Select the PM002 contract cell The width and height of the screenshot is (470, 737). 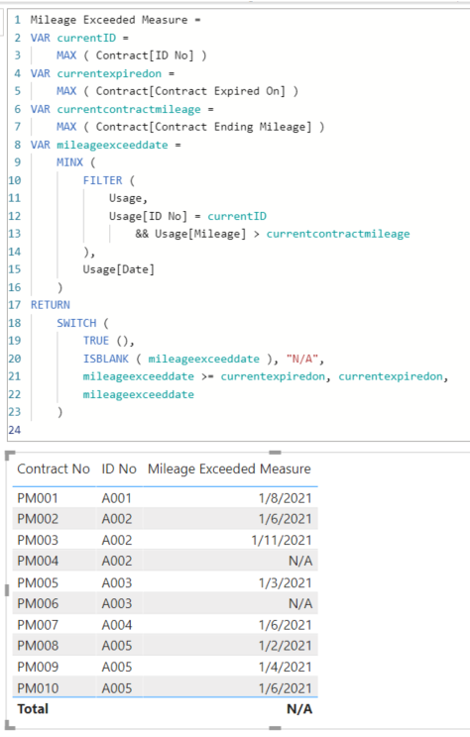tap(38, 519)
